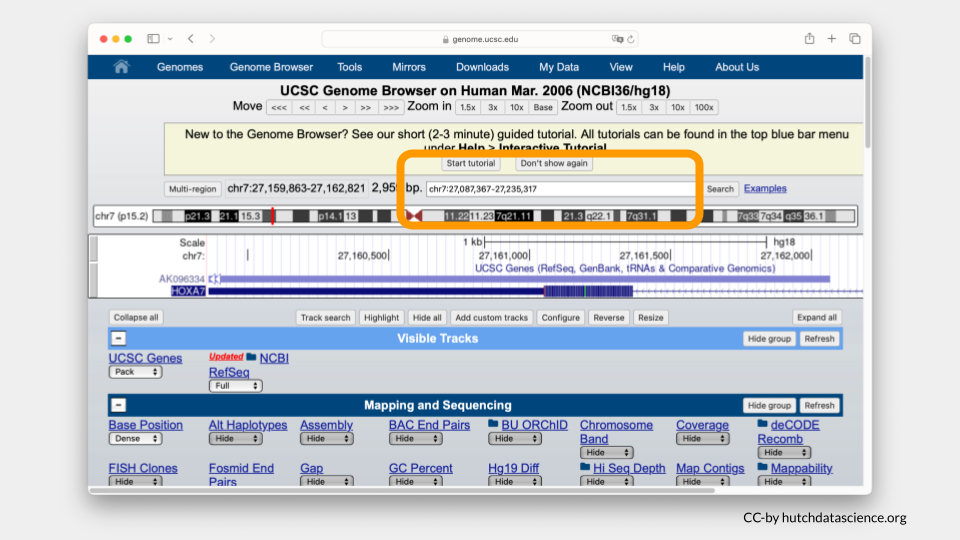Open RefSeq Full visibility dropdown
This screenshot has width=960, height=540.
click(236, 386)
